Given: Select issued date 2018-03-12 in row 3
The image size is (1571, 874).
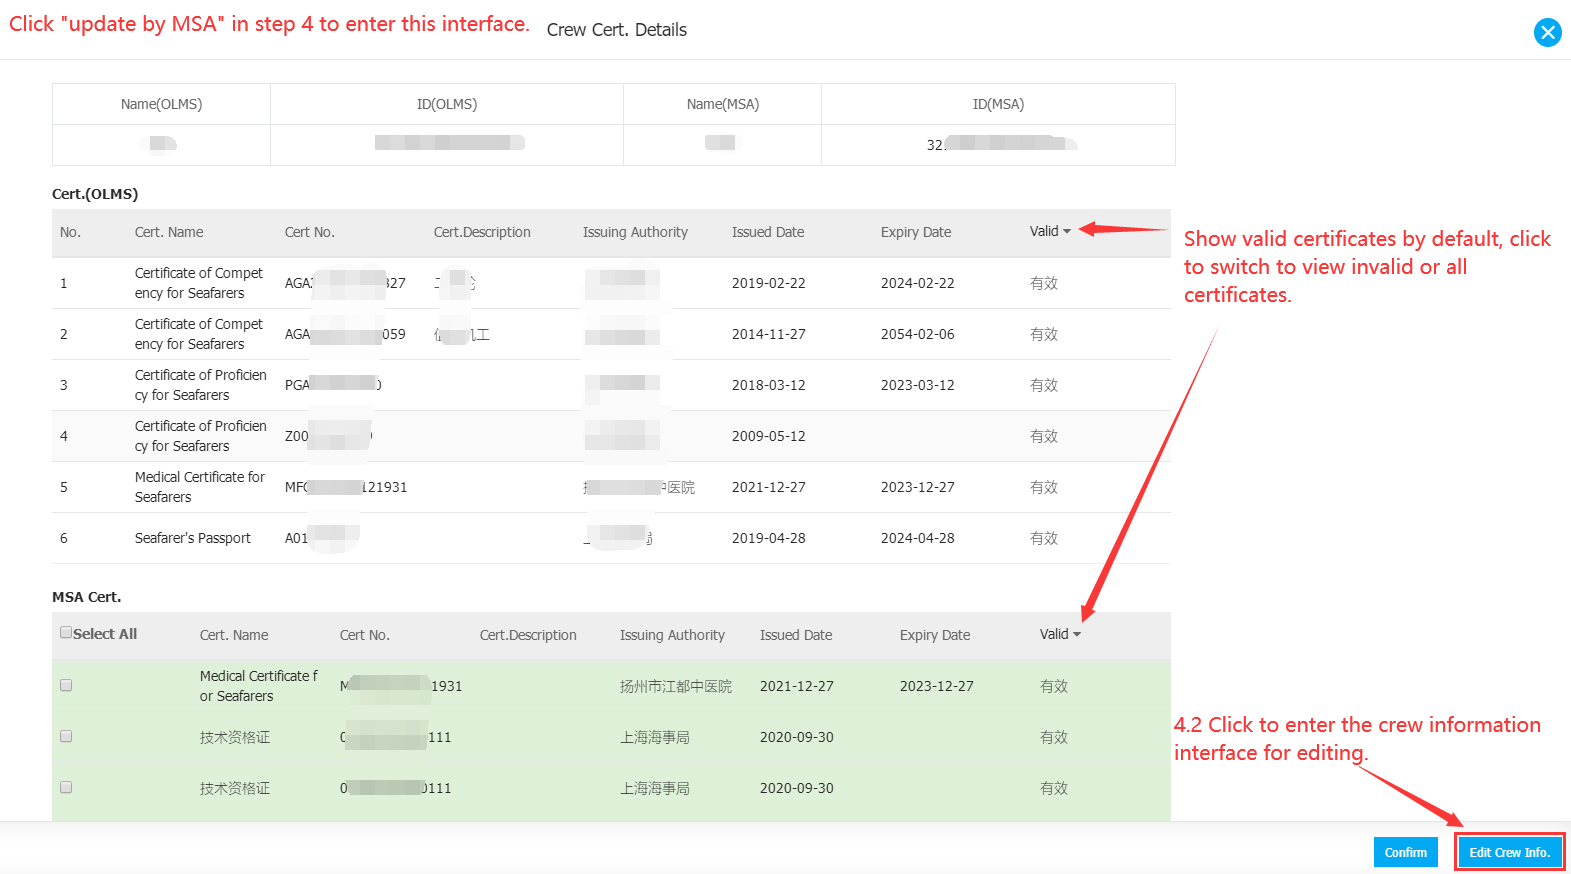Looking at the screenshot, I should click(768, 385).
